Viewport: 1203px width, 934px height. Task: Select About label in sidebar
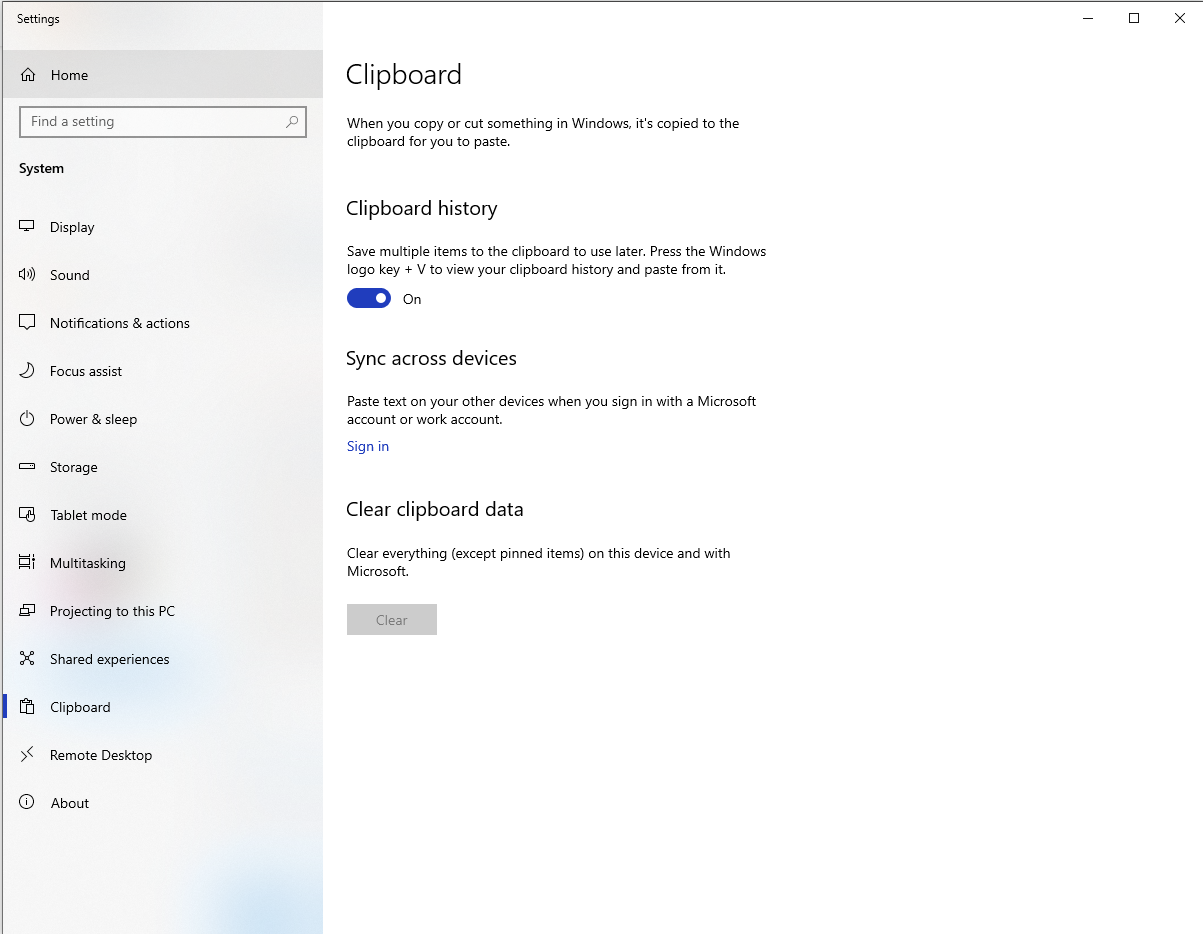[x=70, y=803]
